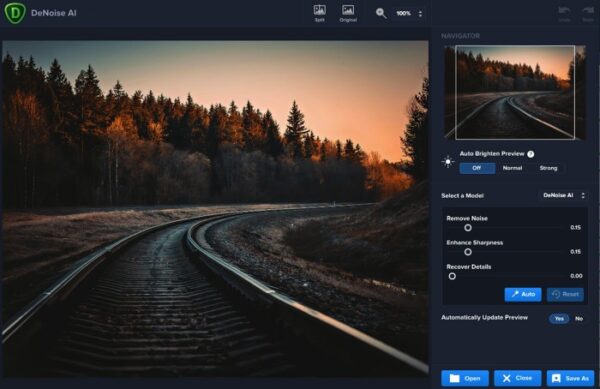
Task: Click the Undo icon
Action: [564, 13]
